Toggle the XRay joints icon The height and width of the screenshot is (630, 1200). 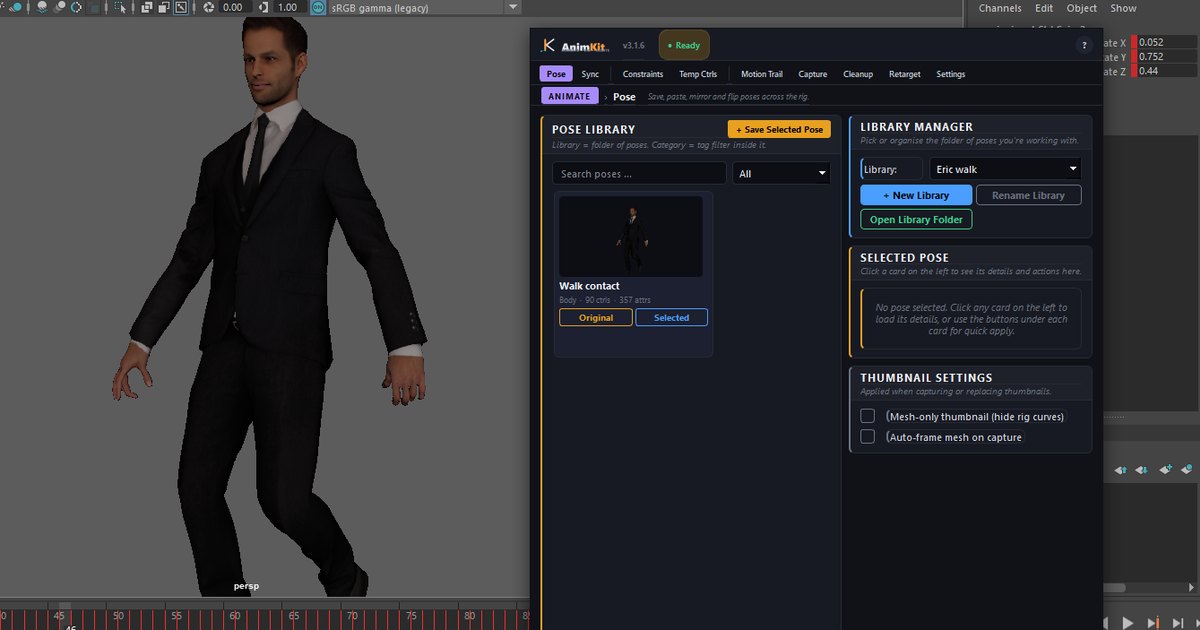tap(147, 7)
